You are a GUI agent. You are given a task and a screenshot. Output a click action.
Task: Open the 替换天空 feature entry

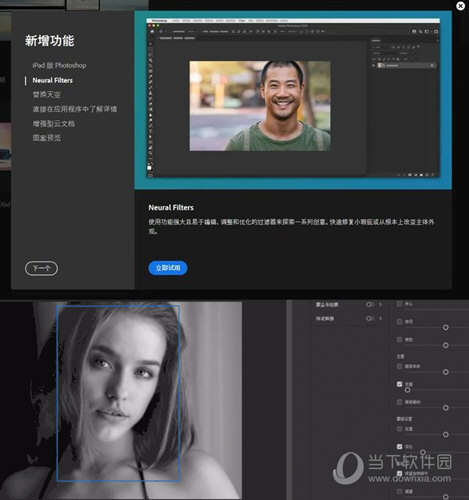click(47, 95)
